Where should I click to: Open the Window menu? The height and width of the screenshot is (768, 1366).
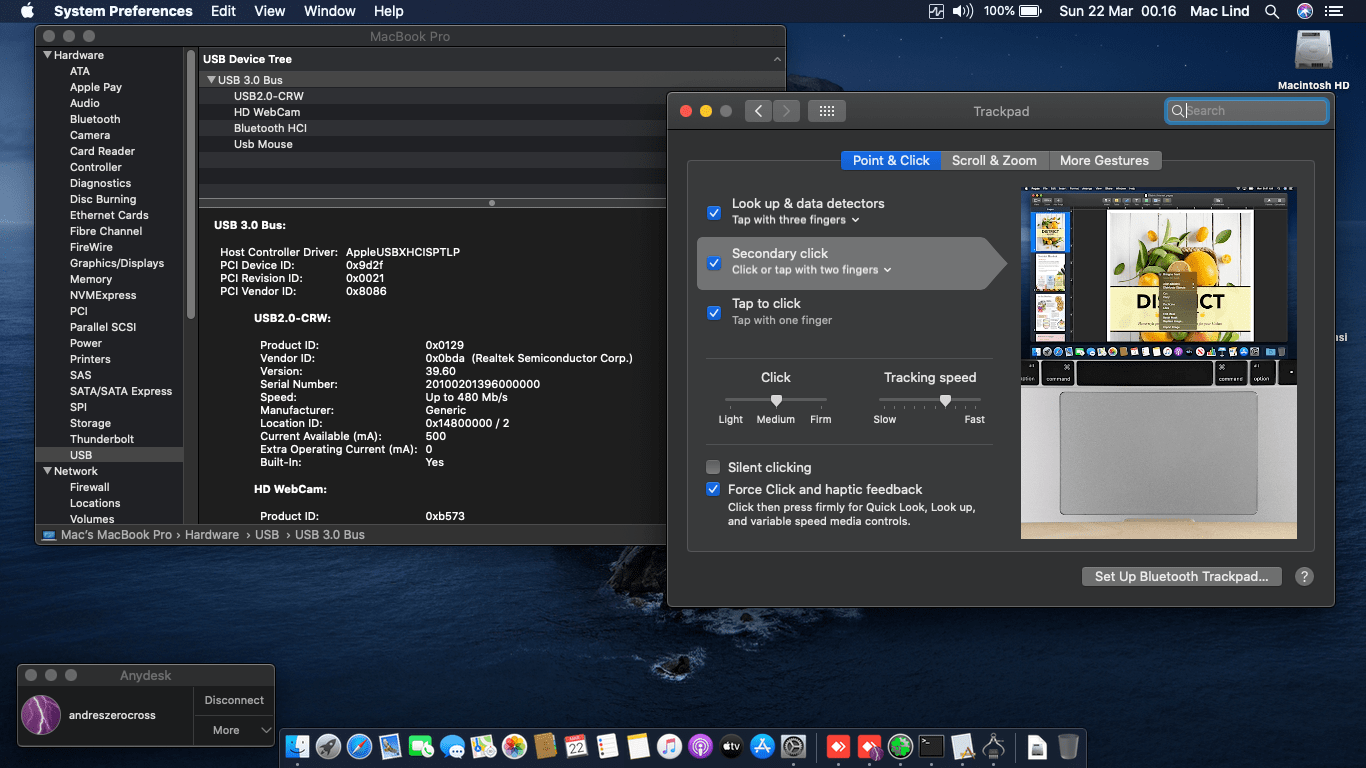(x=329, y=11)
